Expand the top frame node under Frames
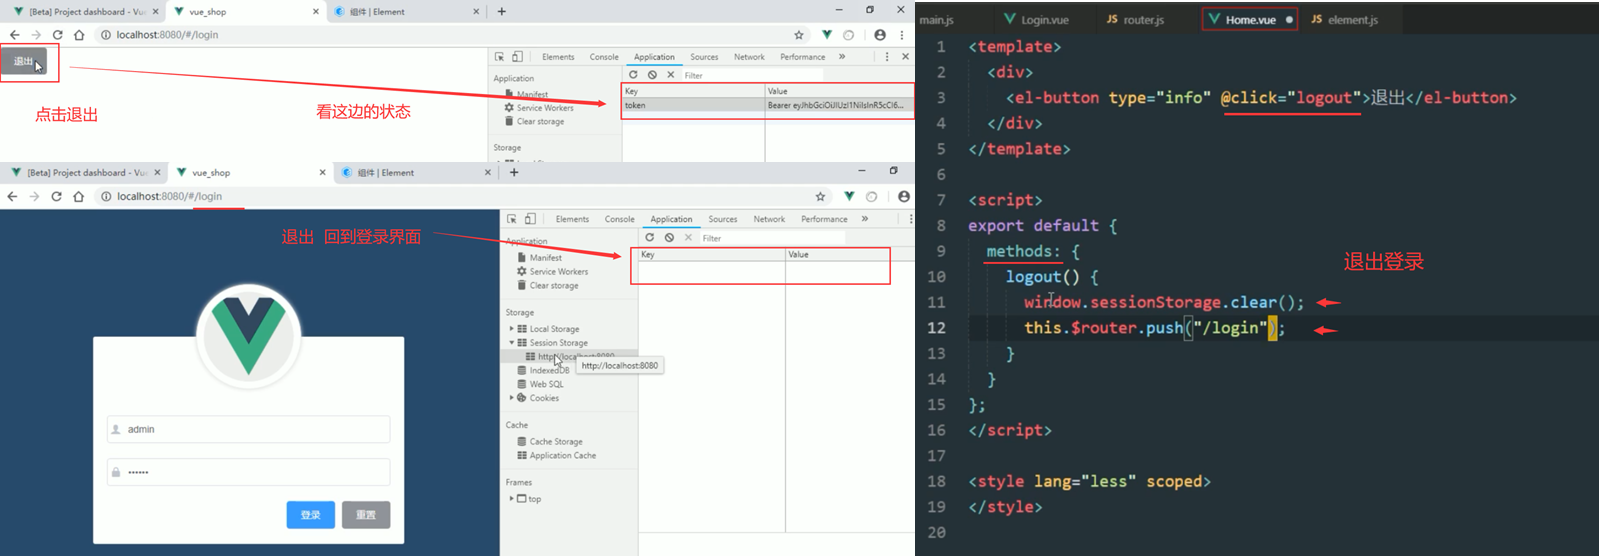 click(512, 499)
